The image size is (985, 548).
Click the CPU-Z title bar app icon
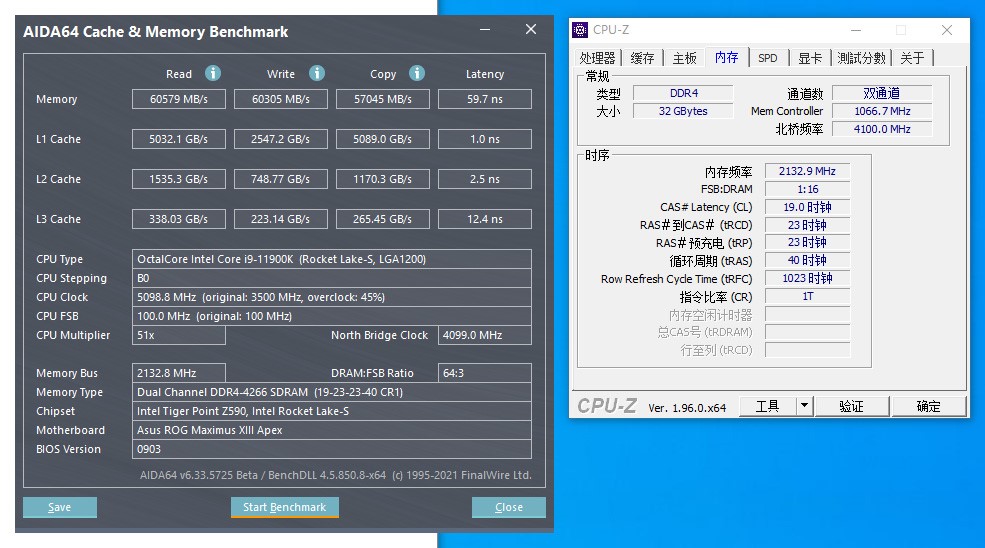(580, 30)
